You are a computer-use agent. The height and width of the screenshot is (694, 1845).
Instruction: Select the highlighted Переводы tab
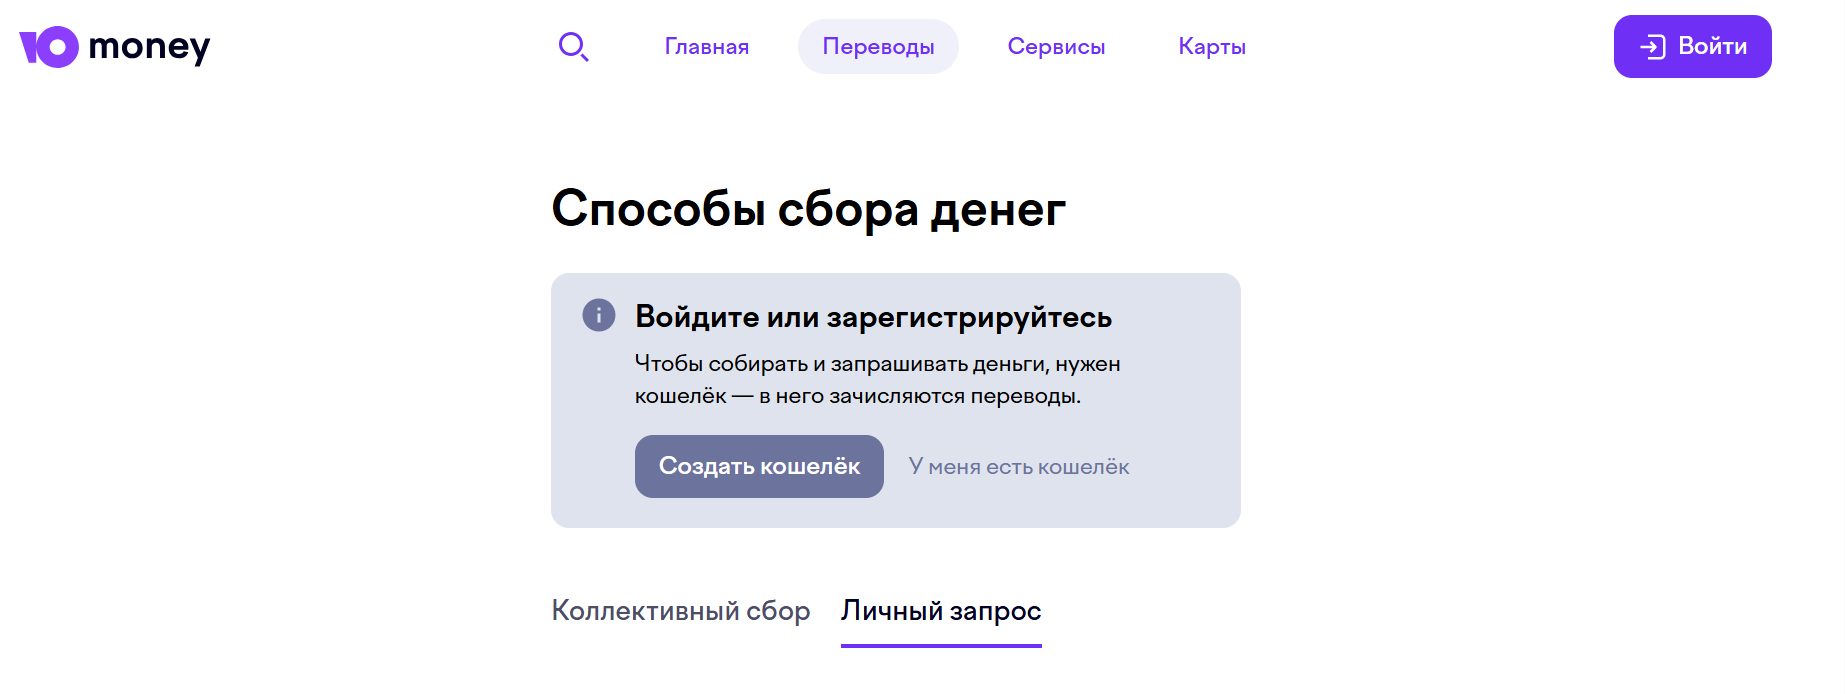point(878,46)
